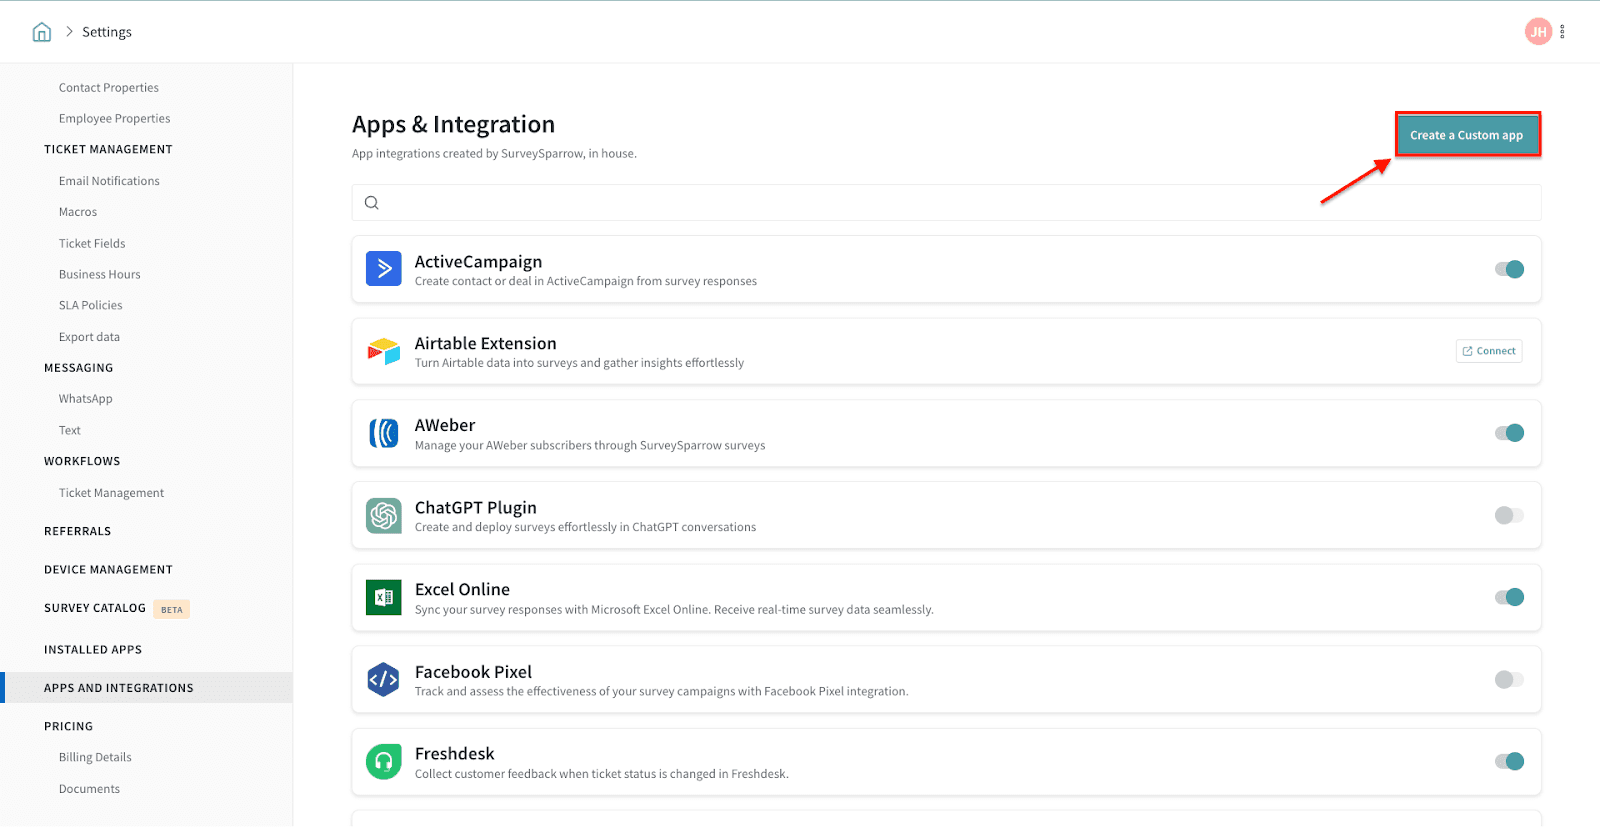Screen dimensions: 1600x828
Task: Click the Excel Online icon
Action: [383, 598]
